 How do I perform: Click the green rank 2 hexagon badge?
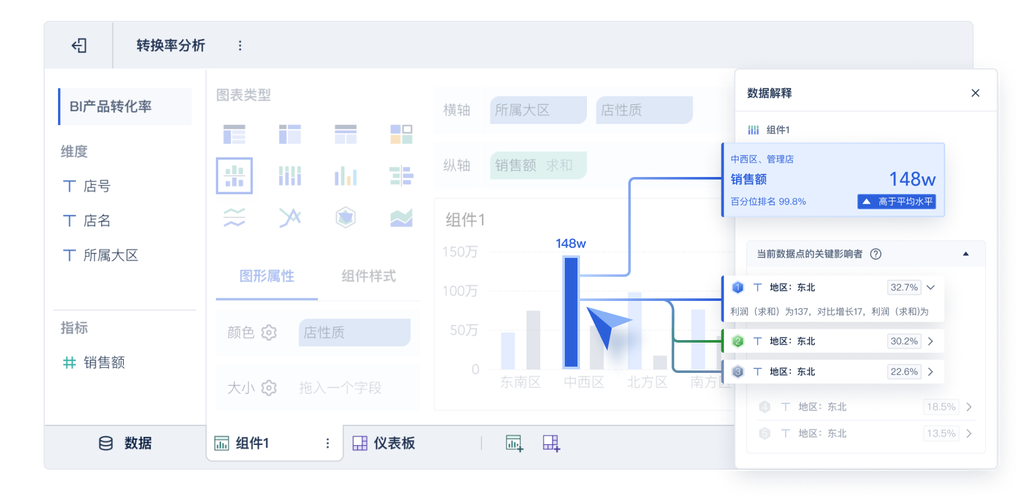point(738,341)
